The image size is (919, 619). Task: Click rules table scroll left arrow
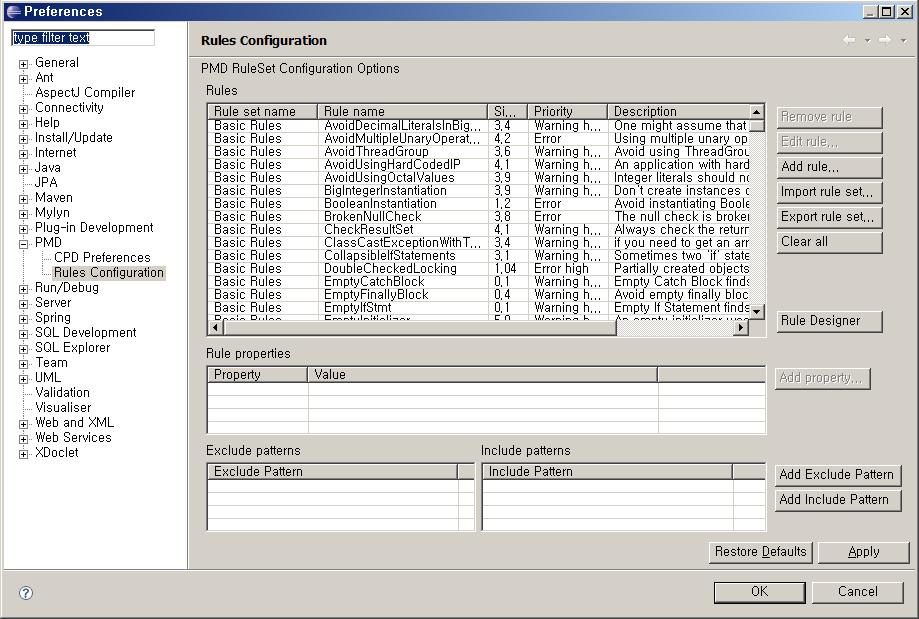215,328
